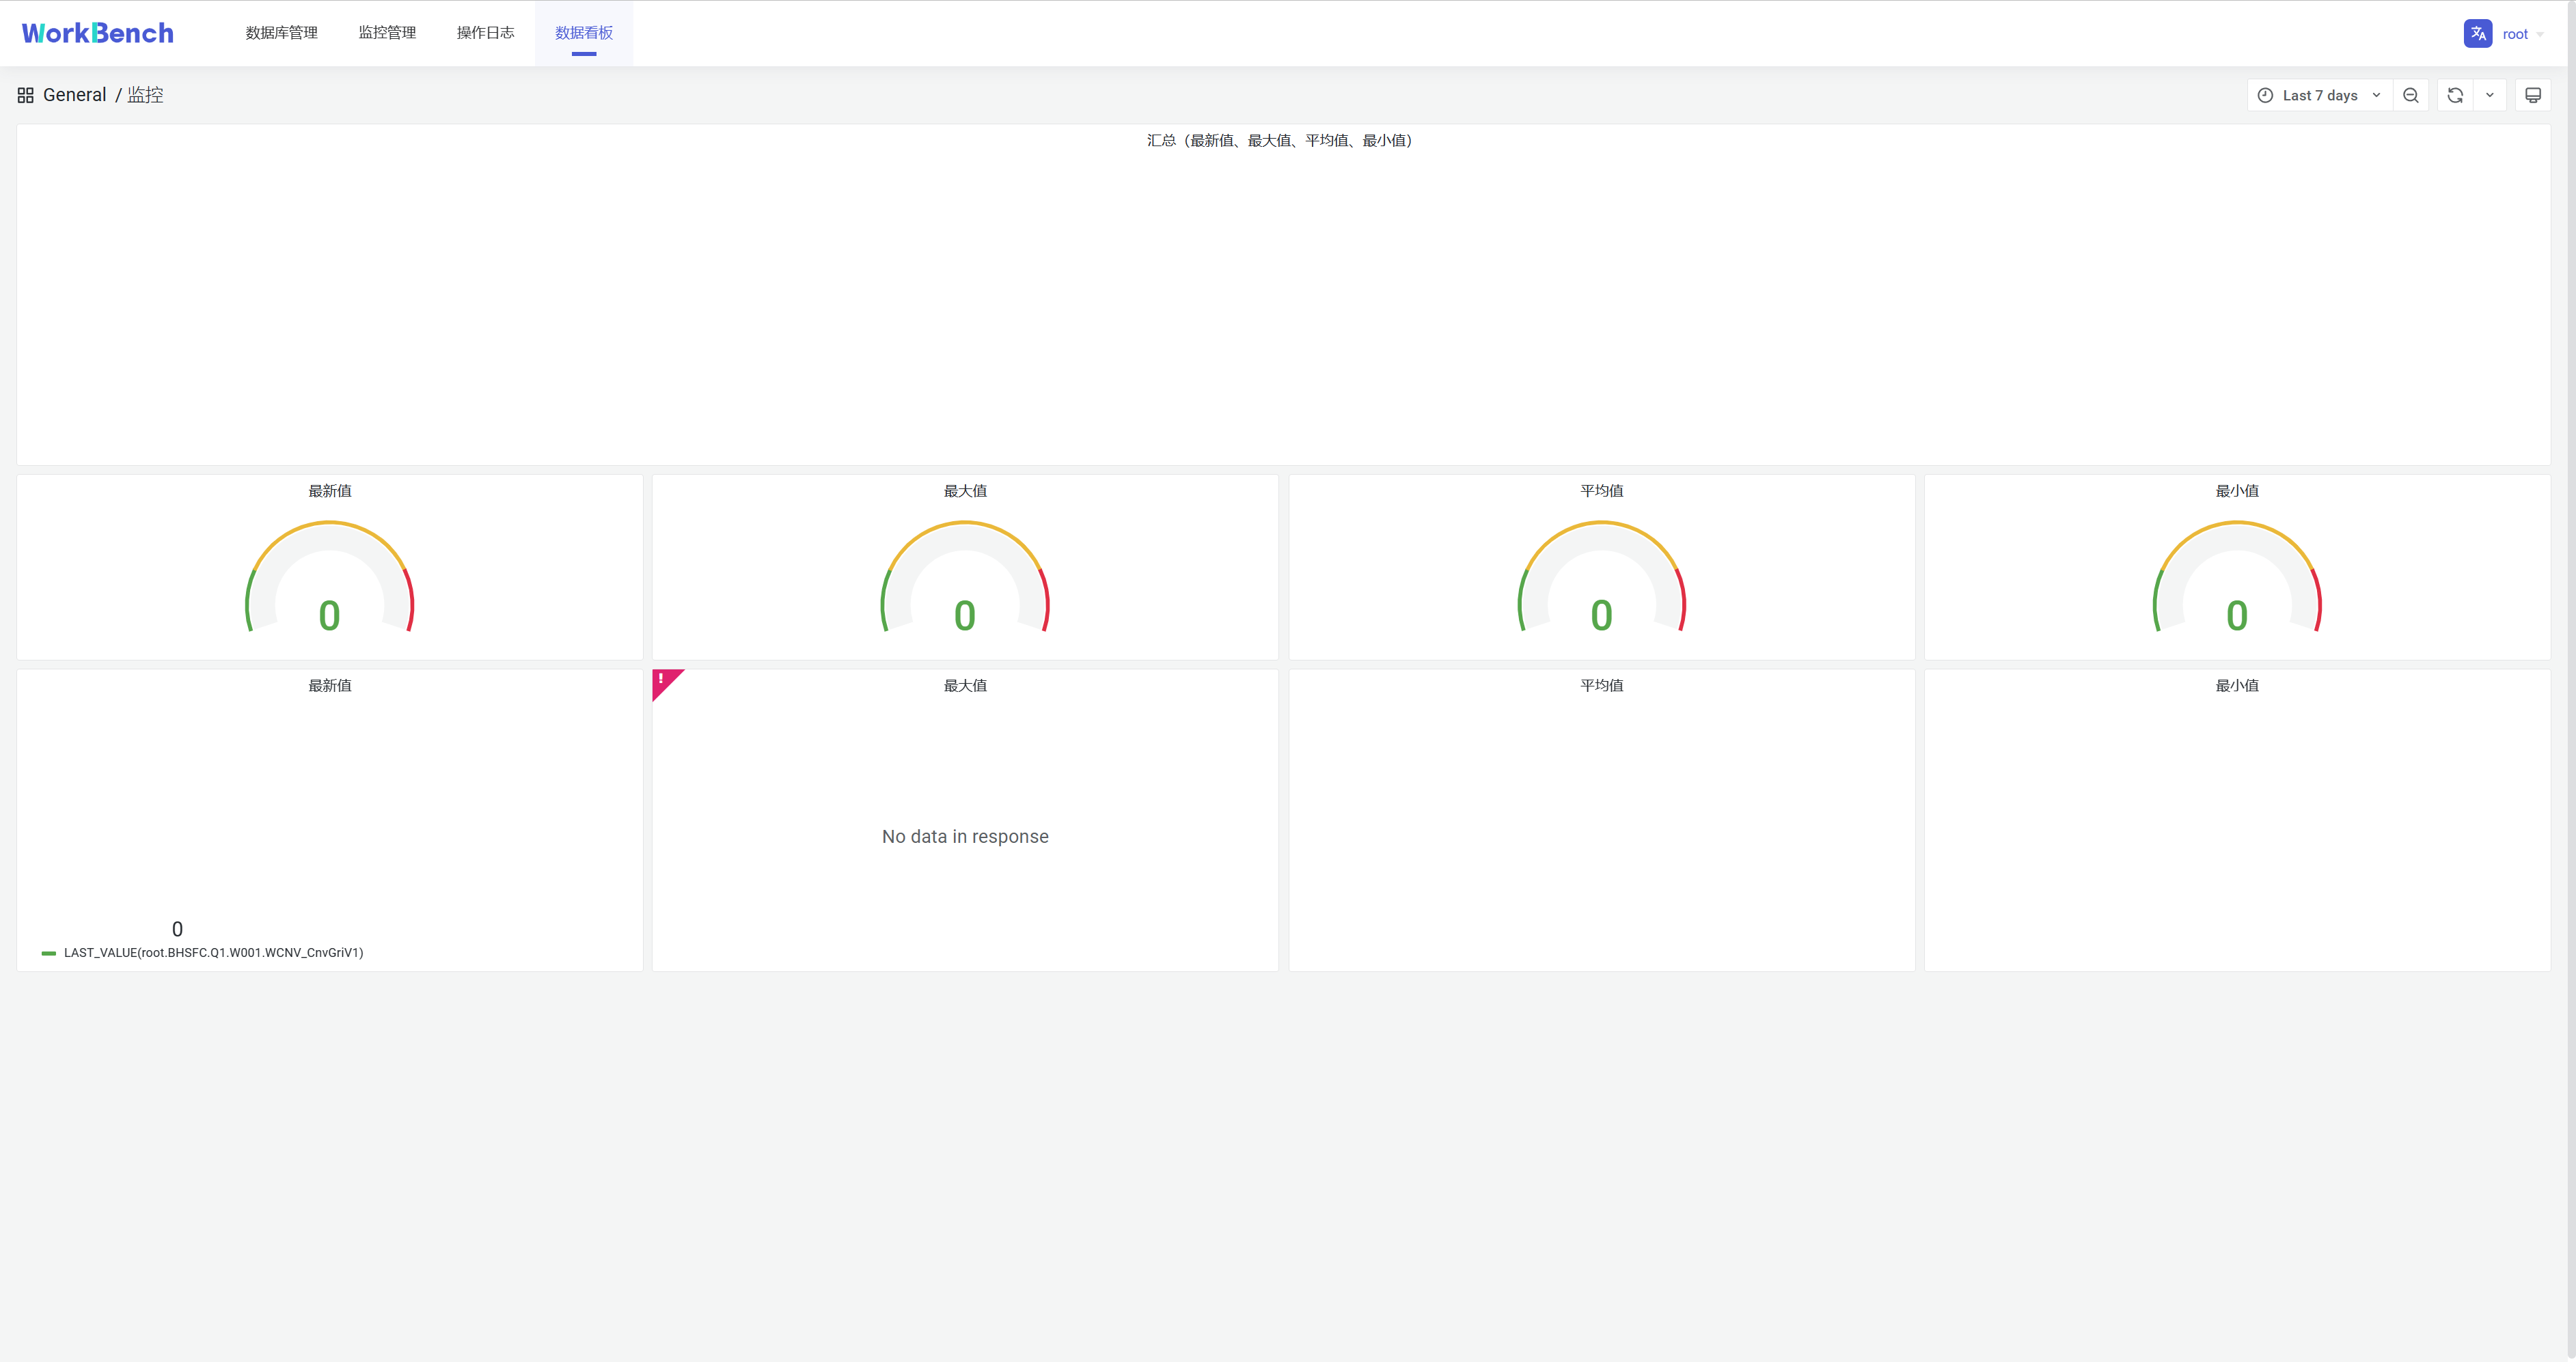Click the language translation icon
This screenshot has width=2576, height=1362.
click(2477, 33)
